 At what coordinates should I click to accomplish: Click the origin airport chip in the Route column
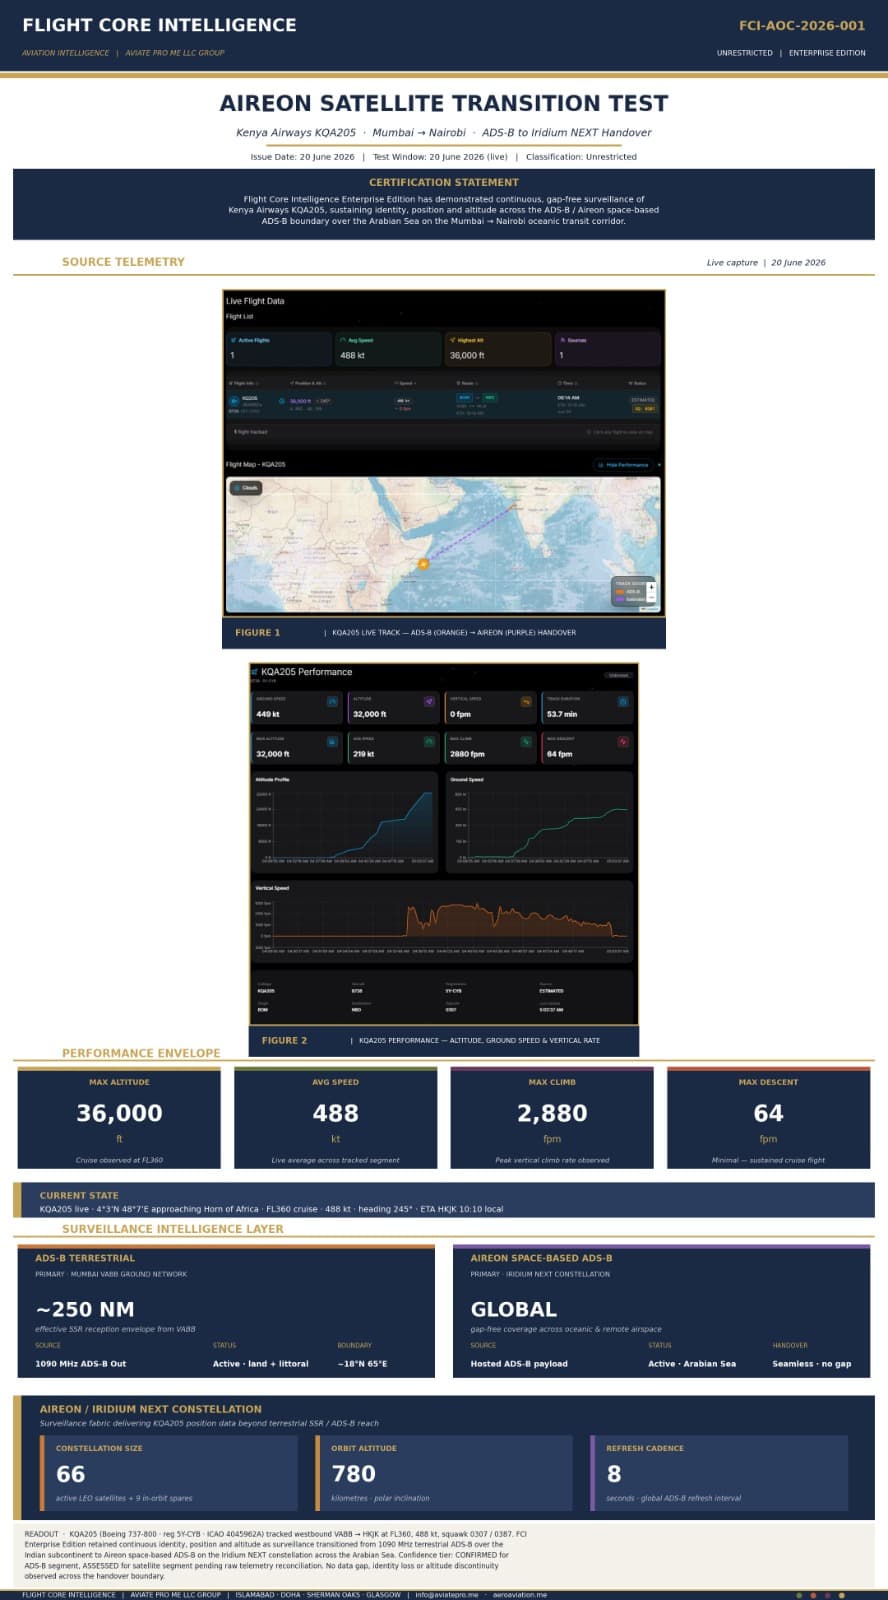[465, 398]
